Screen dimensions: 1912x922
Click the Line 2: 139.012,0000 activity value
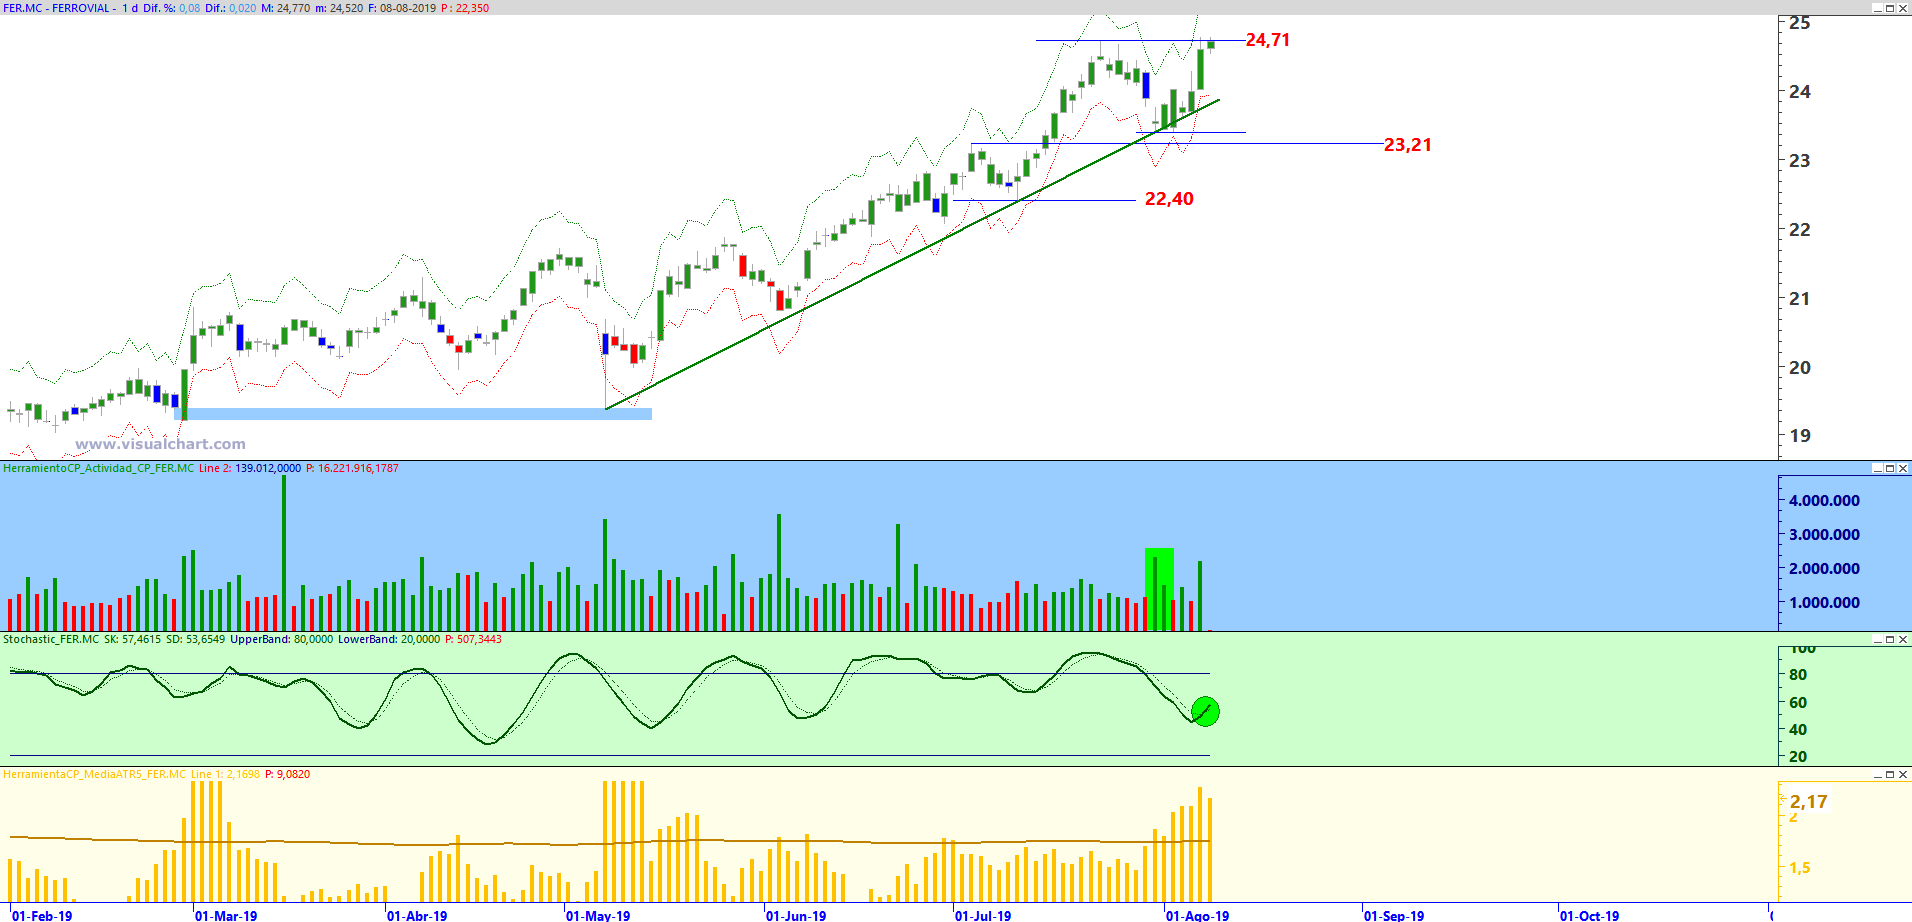(x=250, y=468)
